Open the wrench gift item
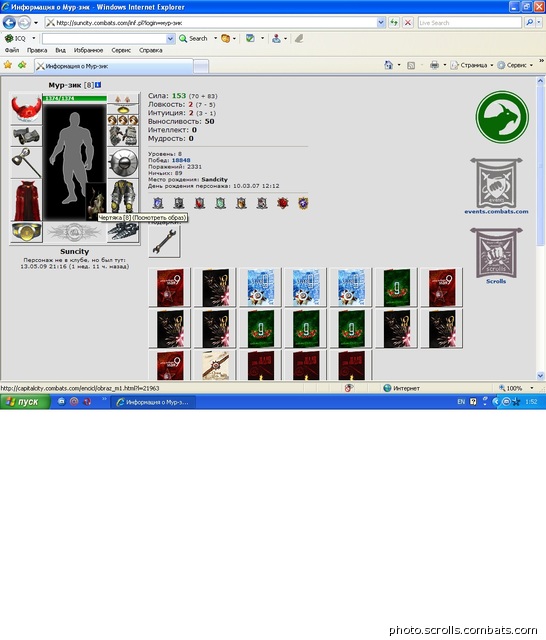Image resolution: width=546 pixels, height=640 pixels. coord(164,242)
